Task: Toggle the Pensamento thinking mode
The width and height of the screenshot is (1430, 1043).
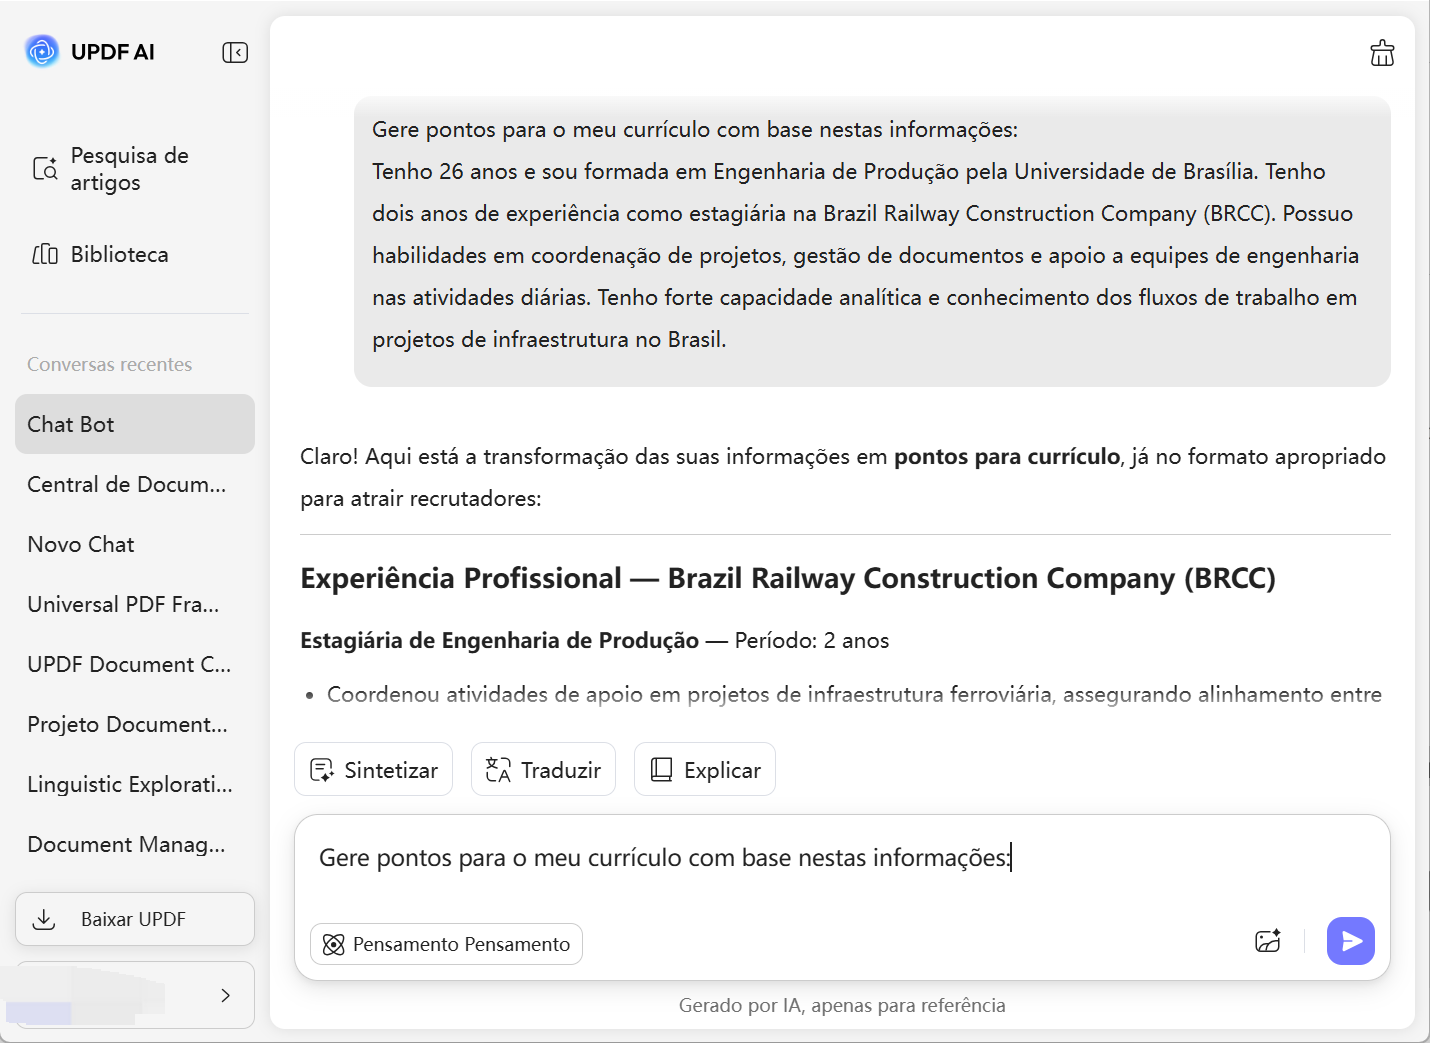Action: point(446,944)
